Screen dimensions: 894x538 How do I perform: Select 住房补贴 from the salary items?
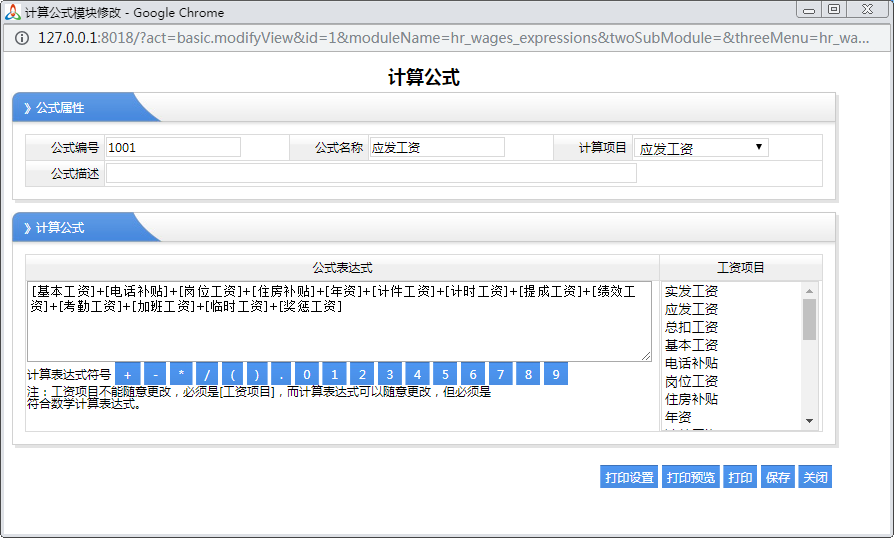click(691, 399)
